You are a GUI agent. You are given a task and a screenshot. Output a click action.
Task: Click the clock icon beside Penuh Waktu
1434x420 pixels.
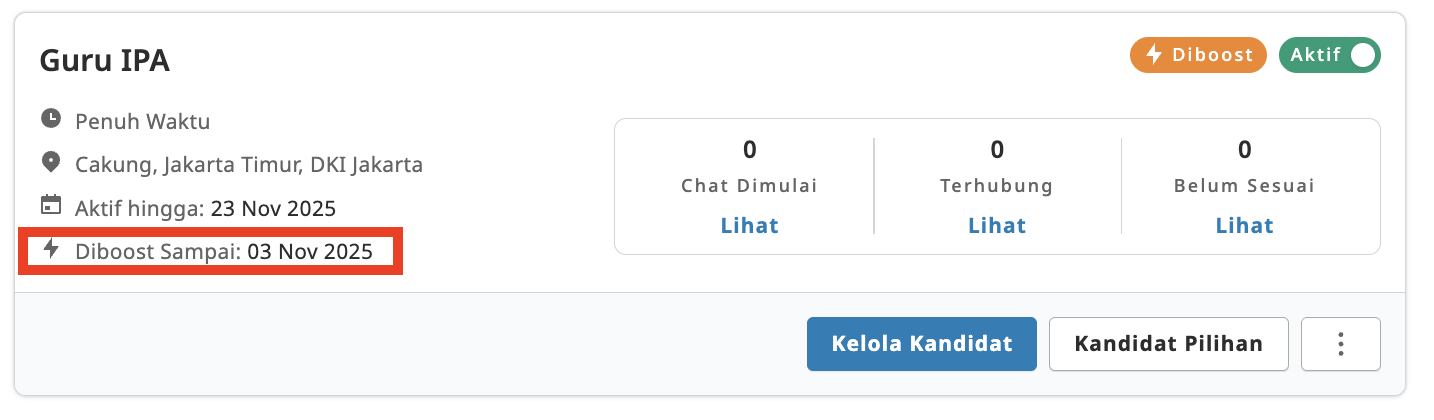click(x=50, y=119)
